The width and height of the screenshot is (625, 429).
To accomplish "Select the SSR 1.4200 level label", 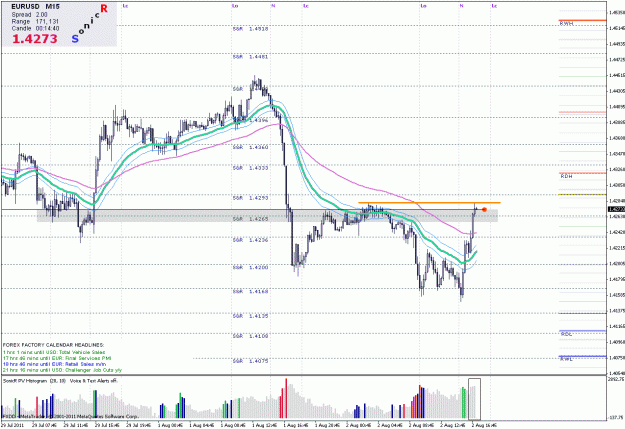I will pos(250,268).
